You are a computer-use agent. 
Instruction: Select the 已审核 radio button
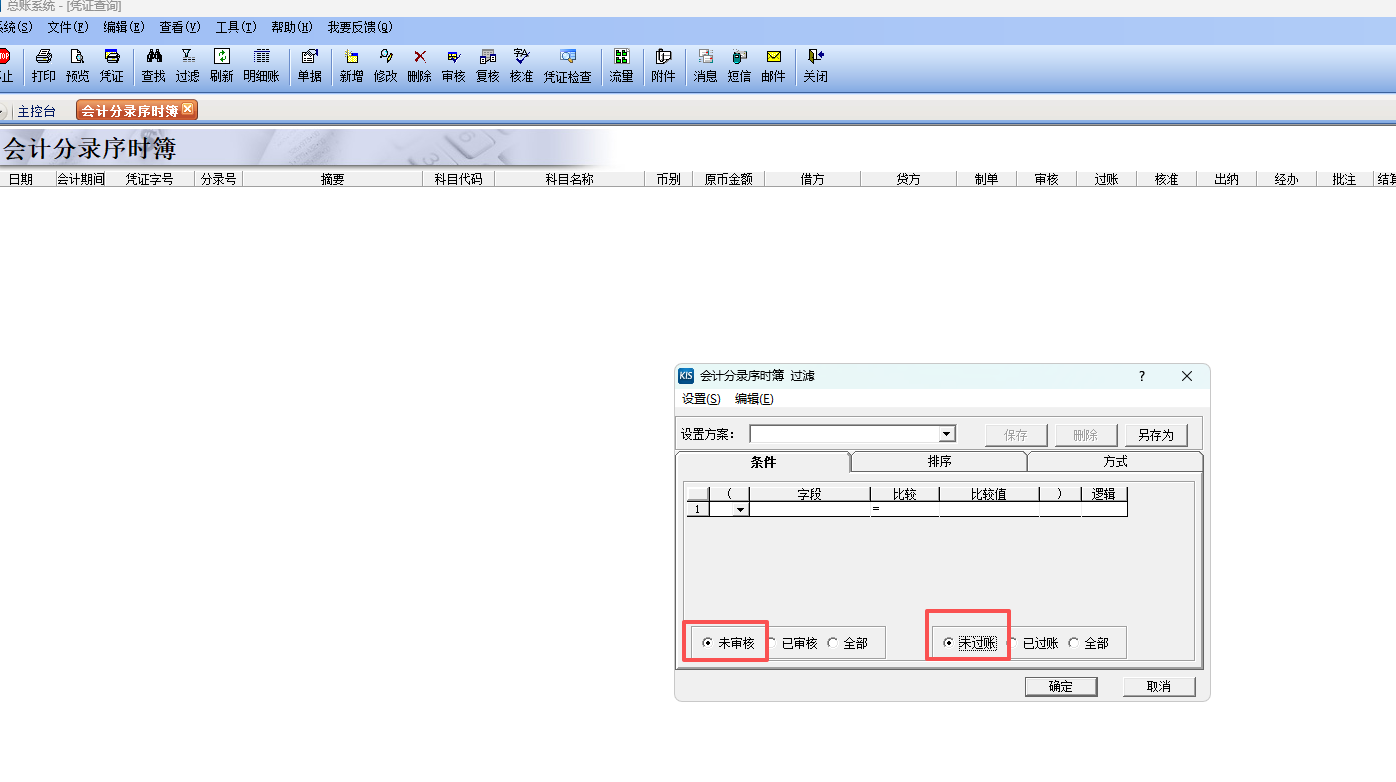[x=773, y=643]
